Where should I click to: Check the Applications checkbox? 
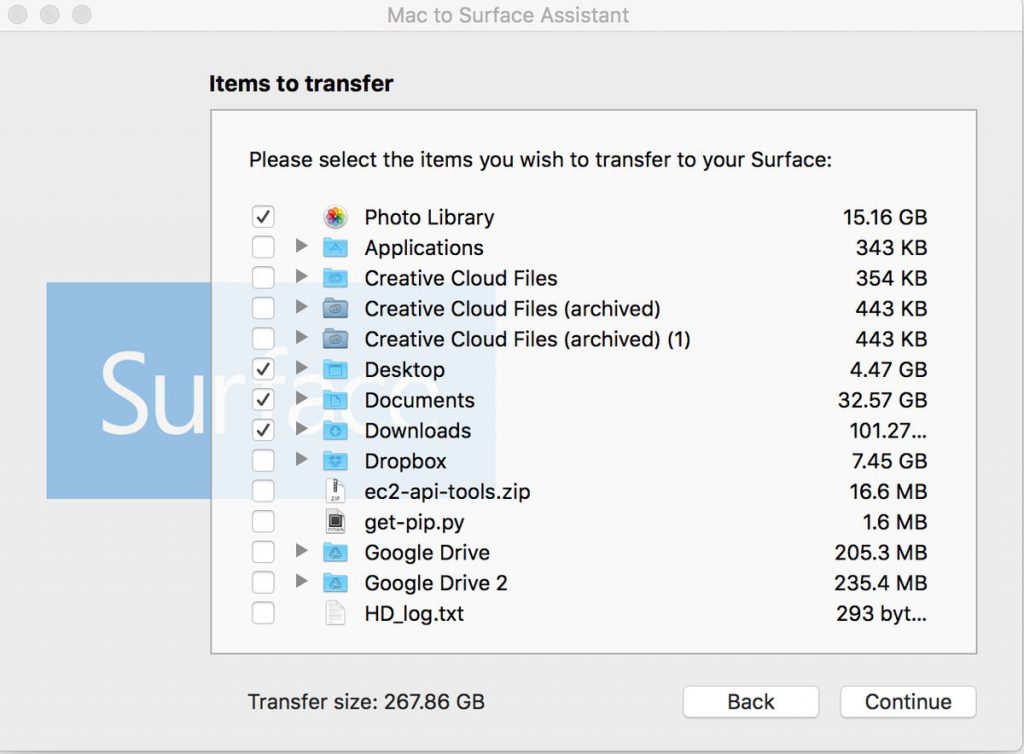pos(263,247)
